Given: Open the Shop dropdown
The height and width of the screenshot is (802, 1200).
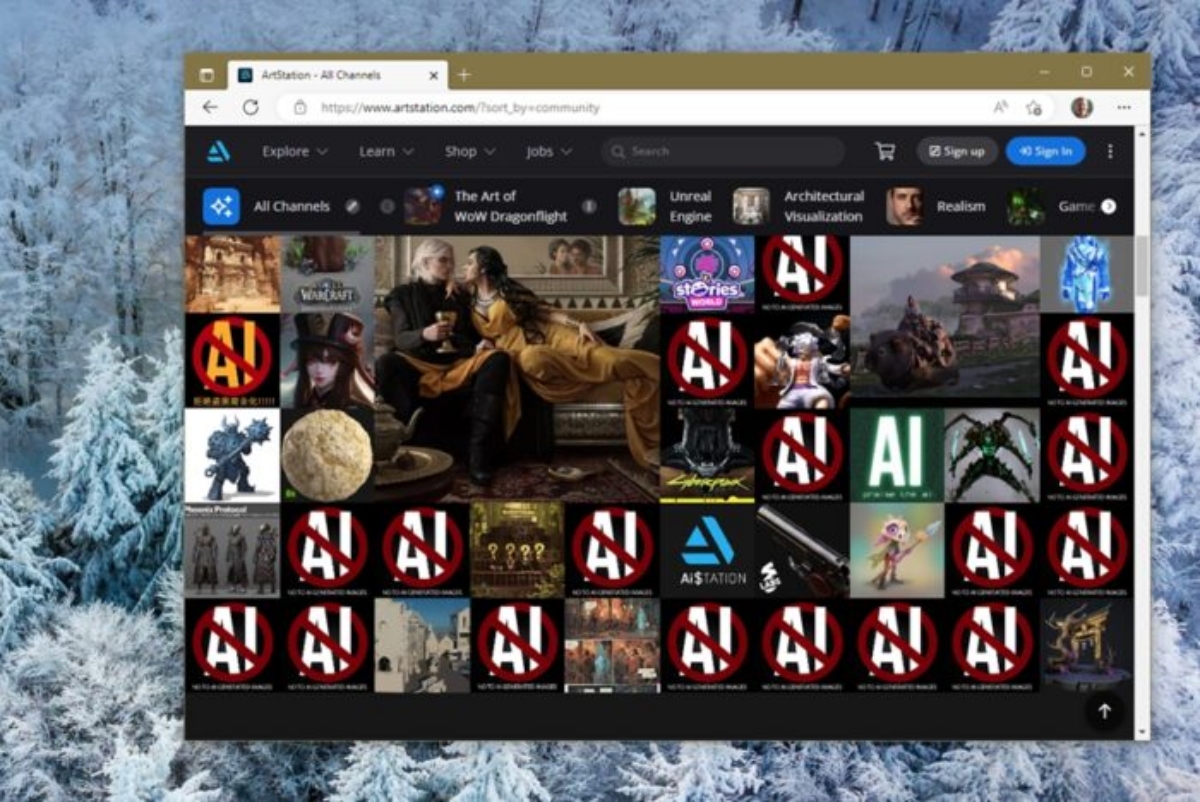Looking at the screenshot, I should [x=470, y=151].
